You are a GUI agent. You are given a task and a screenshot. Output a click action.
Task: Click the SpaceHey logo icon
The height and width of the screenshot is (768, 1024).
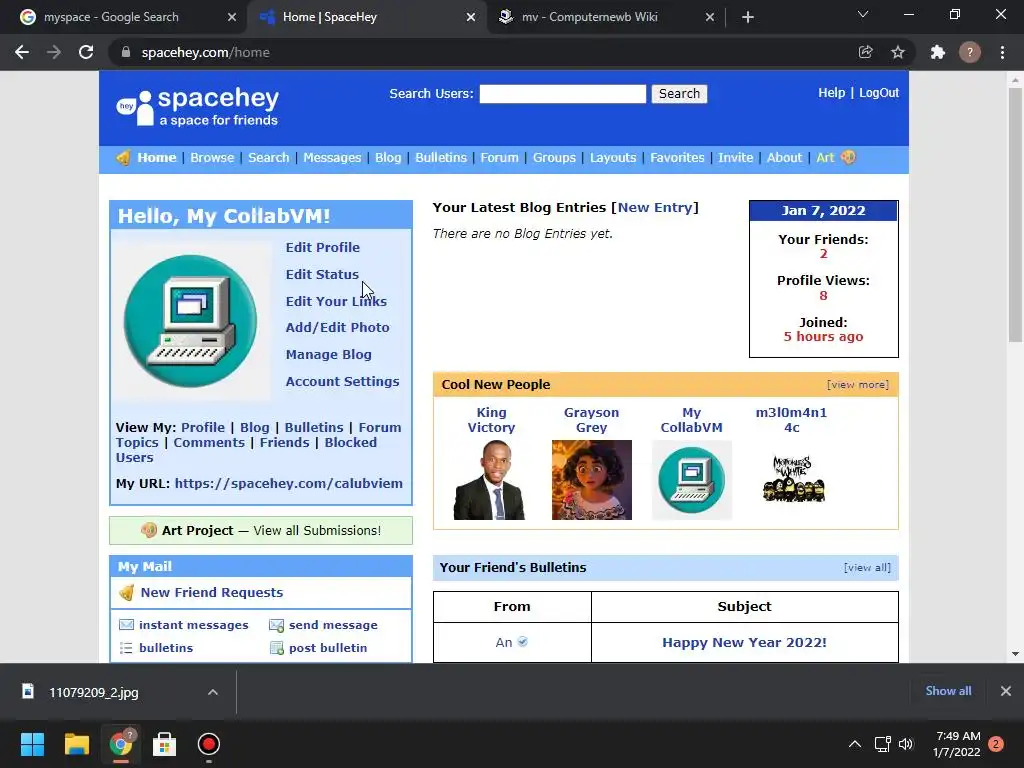135,108
